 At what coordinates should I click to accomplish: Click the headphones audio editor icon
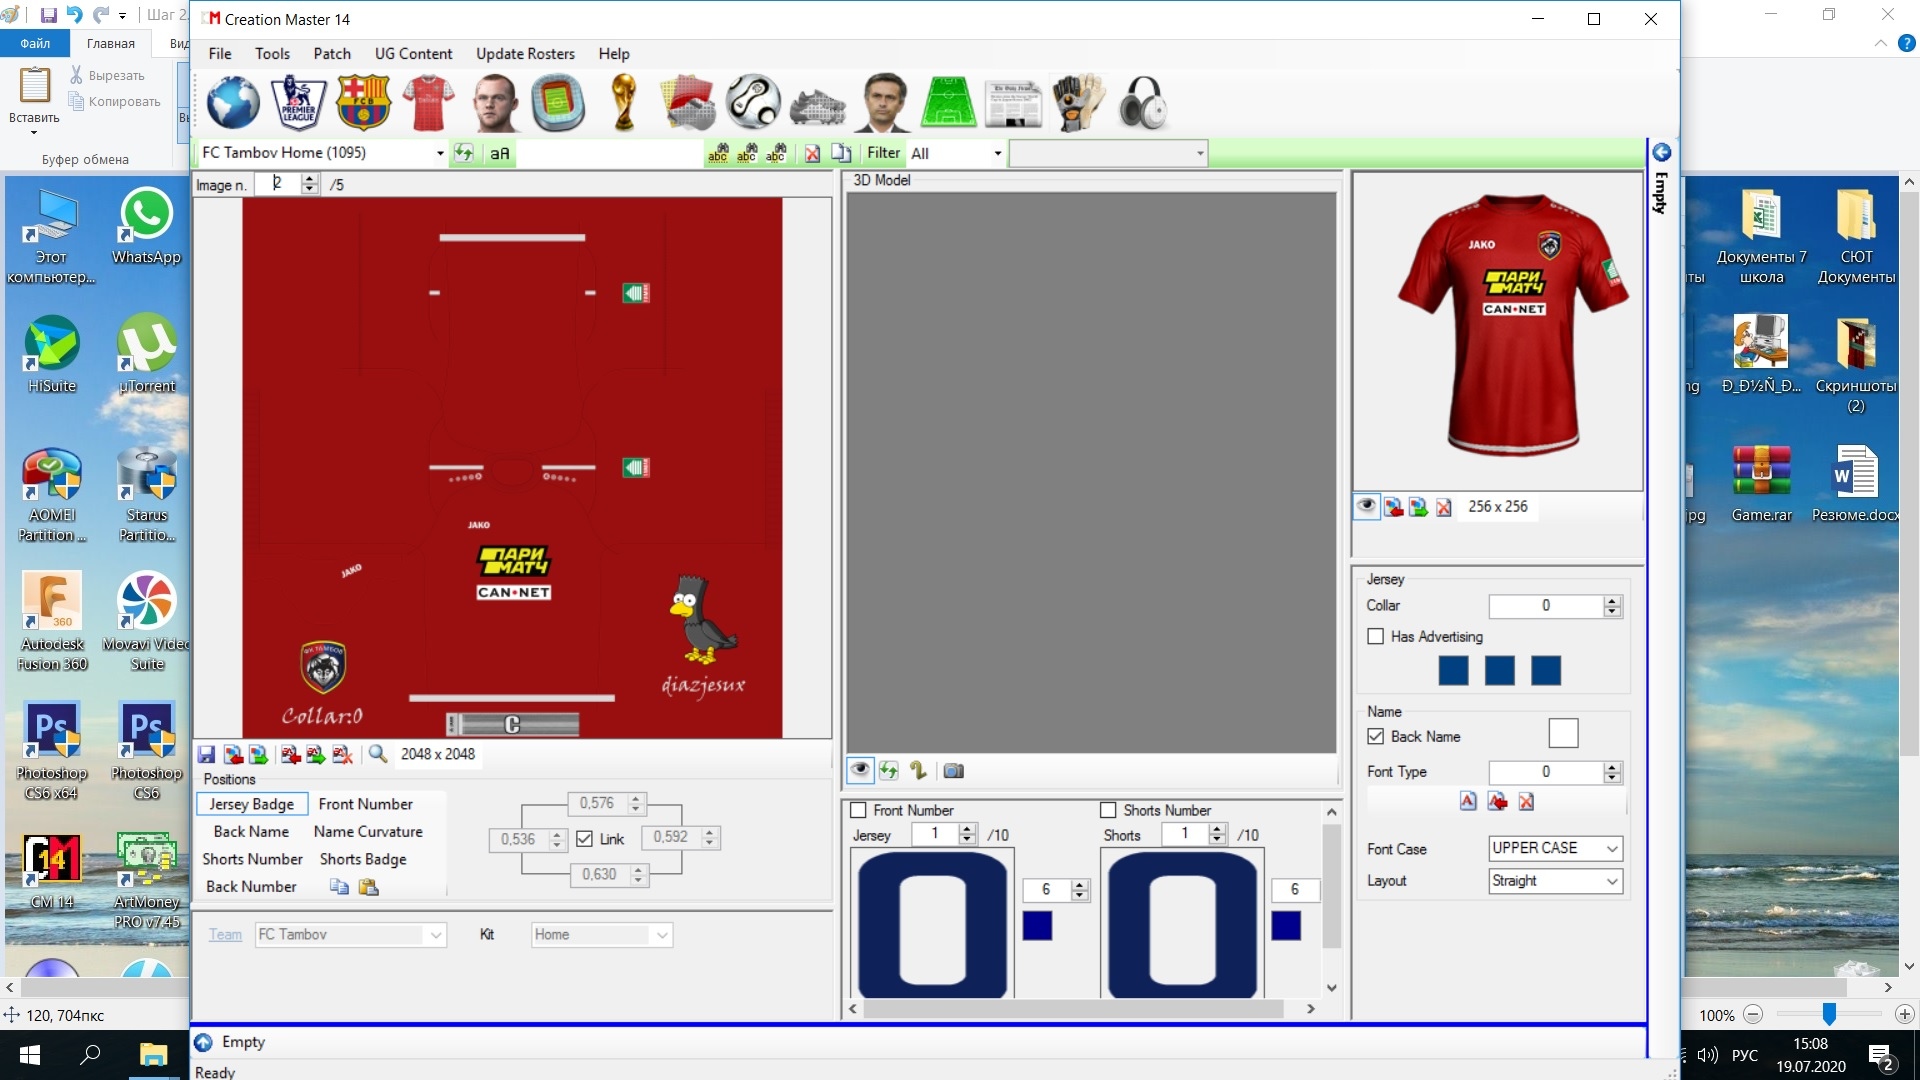(1143, 103)
